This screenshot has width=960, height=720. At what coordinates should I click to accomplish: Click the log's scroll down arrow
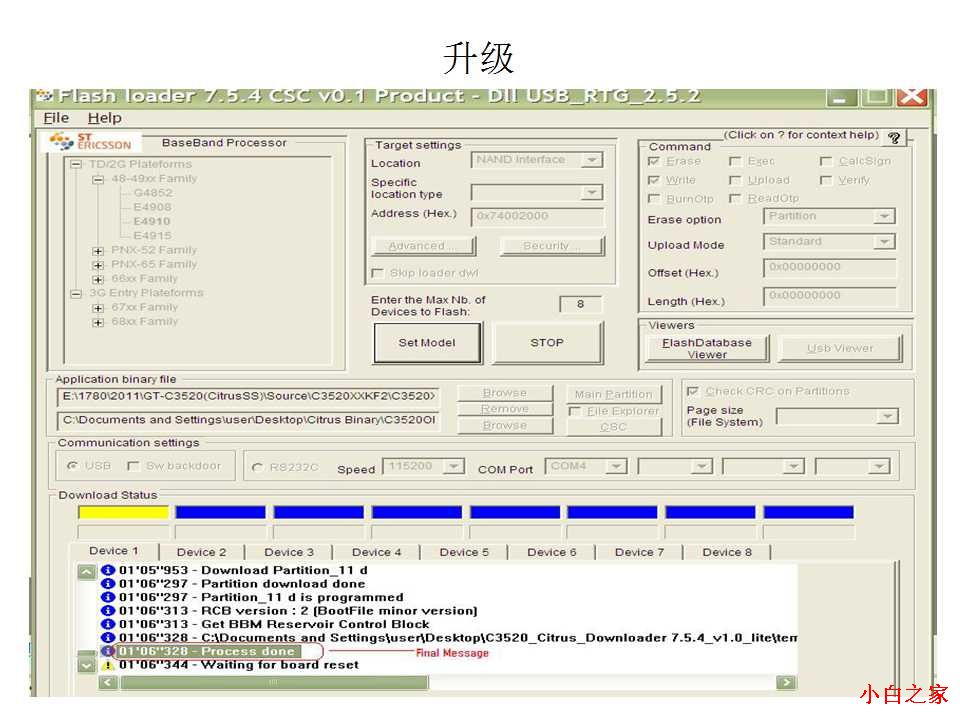pyautogui.click(x=86, y=665)
